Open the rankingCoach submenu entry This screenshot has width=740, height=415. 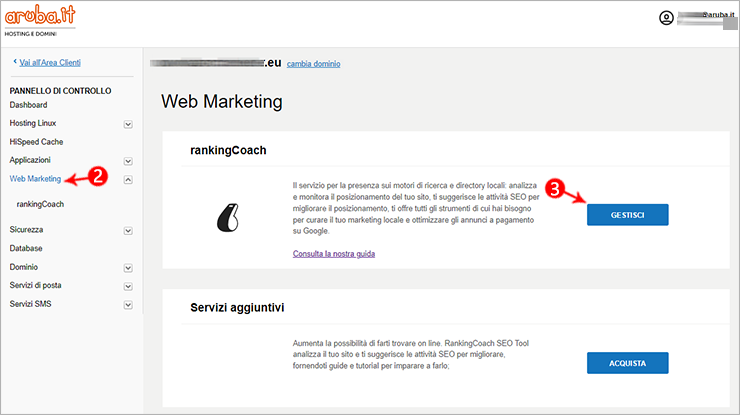(x=40, y=204)
